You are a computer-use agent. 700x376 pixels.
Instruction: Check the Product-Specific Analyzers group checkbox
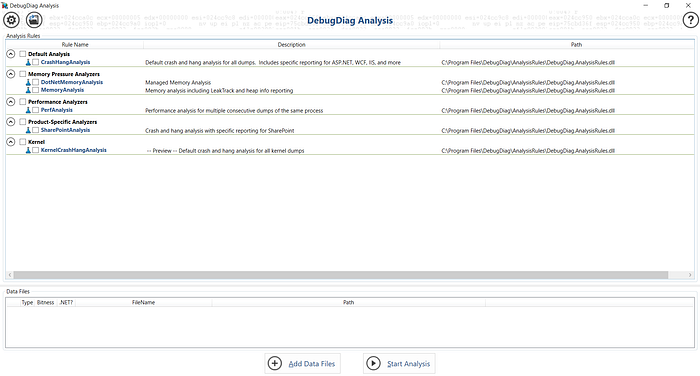click(x=23, y=121)
